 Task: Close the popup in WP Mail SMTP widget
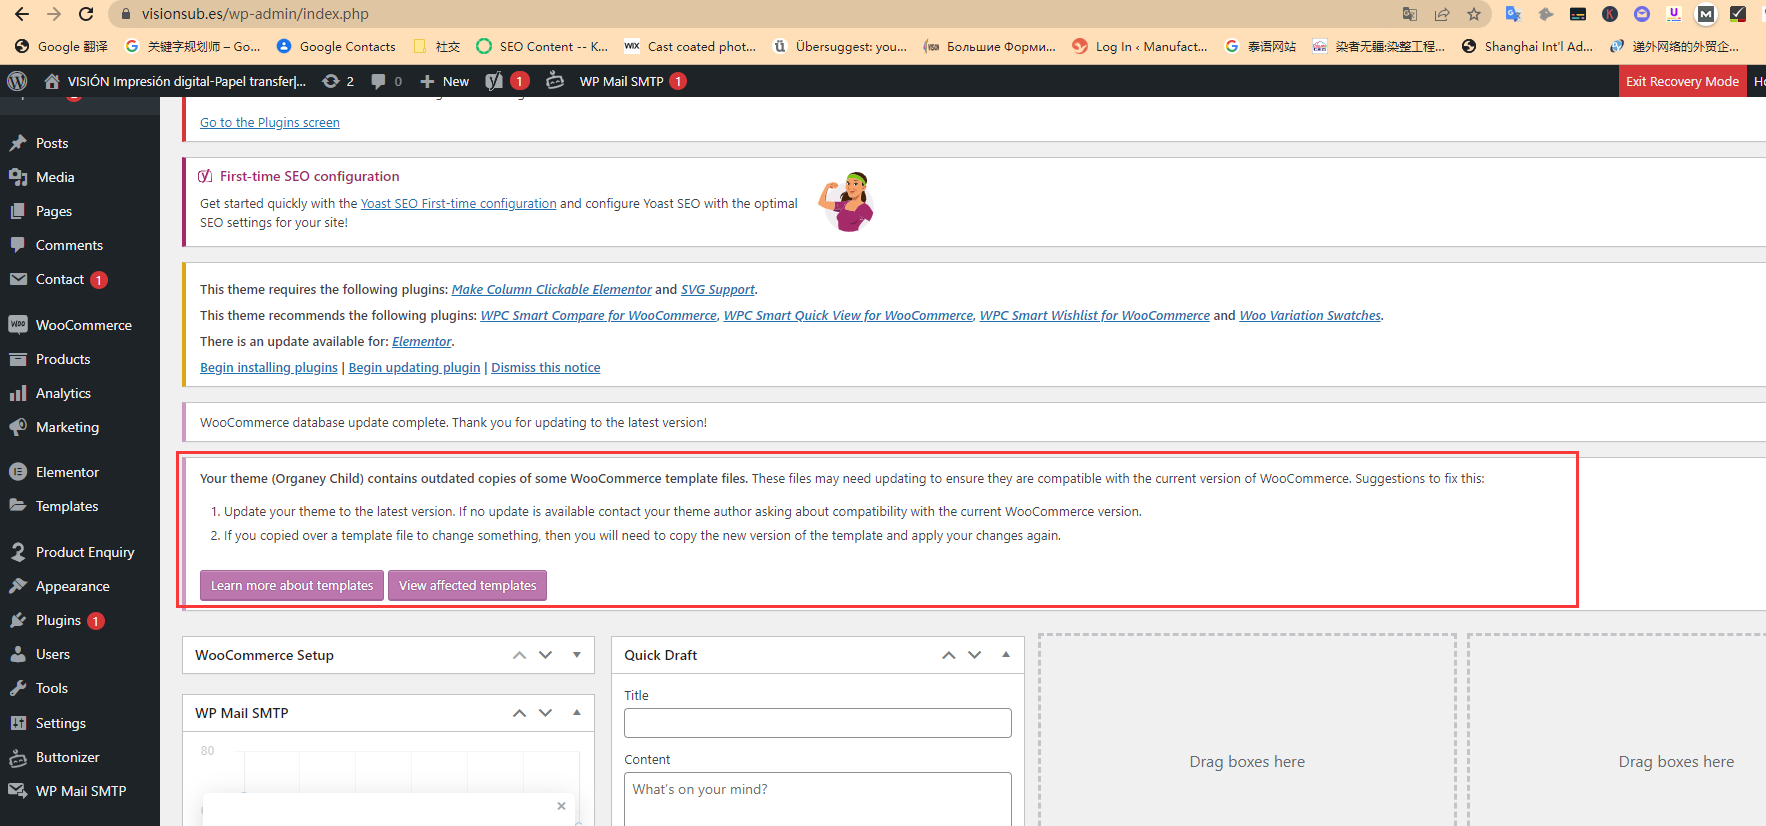pyautogui.click(x=561, y=806)
